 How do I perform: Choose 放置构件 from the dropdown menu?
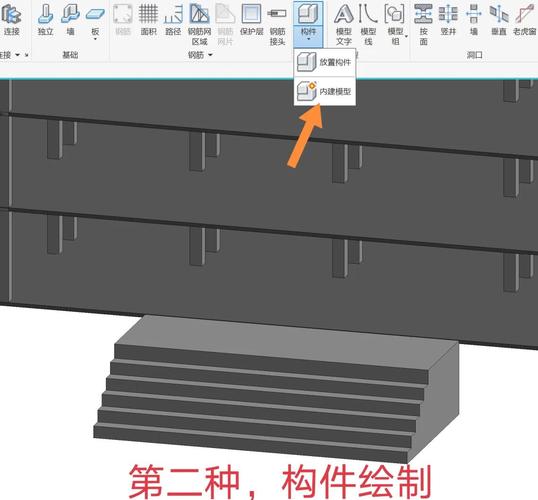pyautogui.click(x=325, y=62)
